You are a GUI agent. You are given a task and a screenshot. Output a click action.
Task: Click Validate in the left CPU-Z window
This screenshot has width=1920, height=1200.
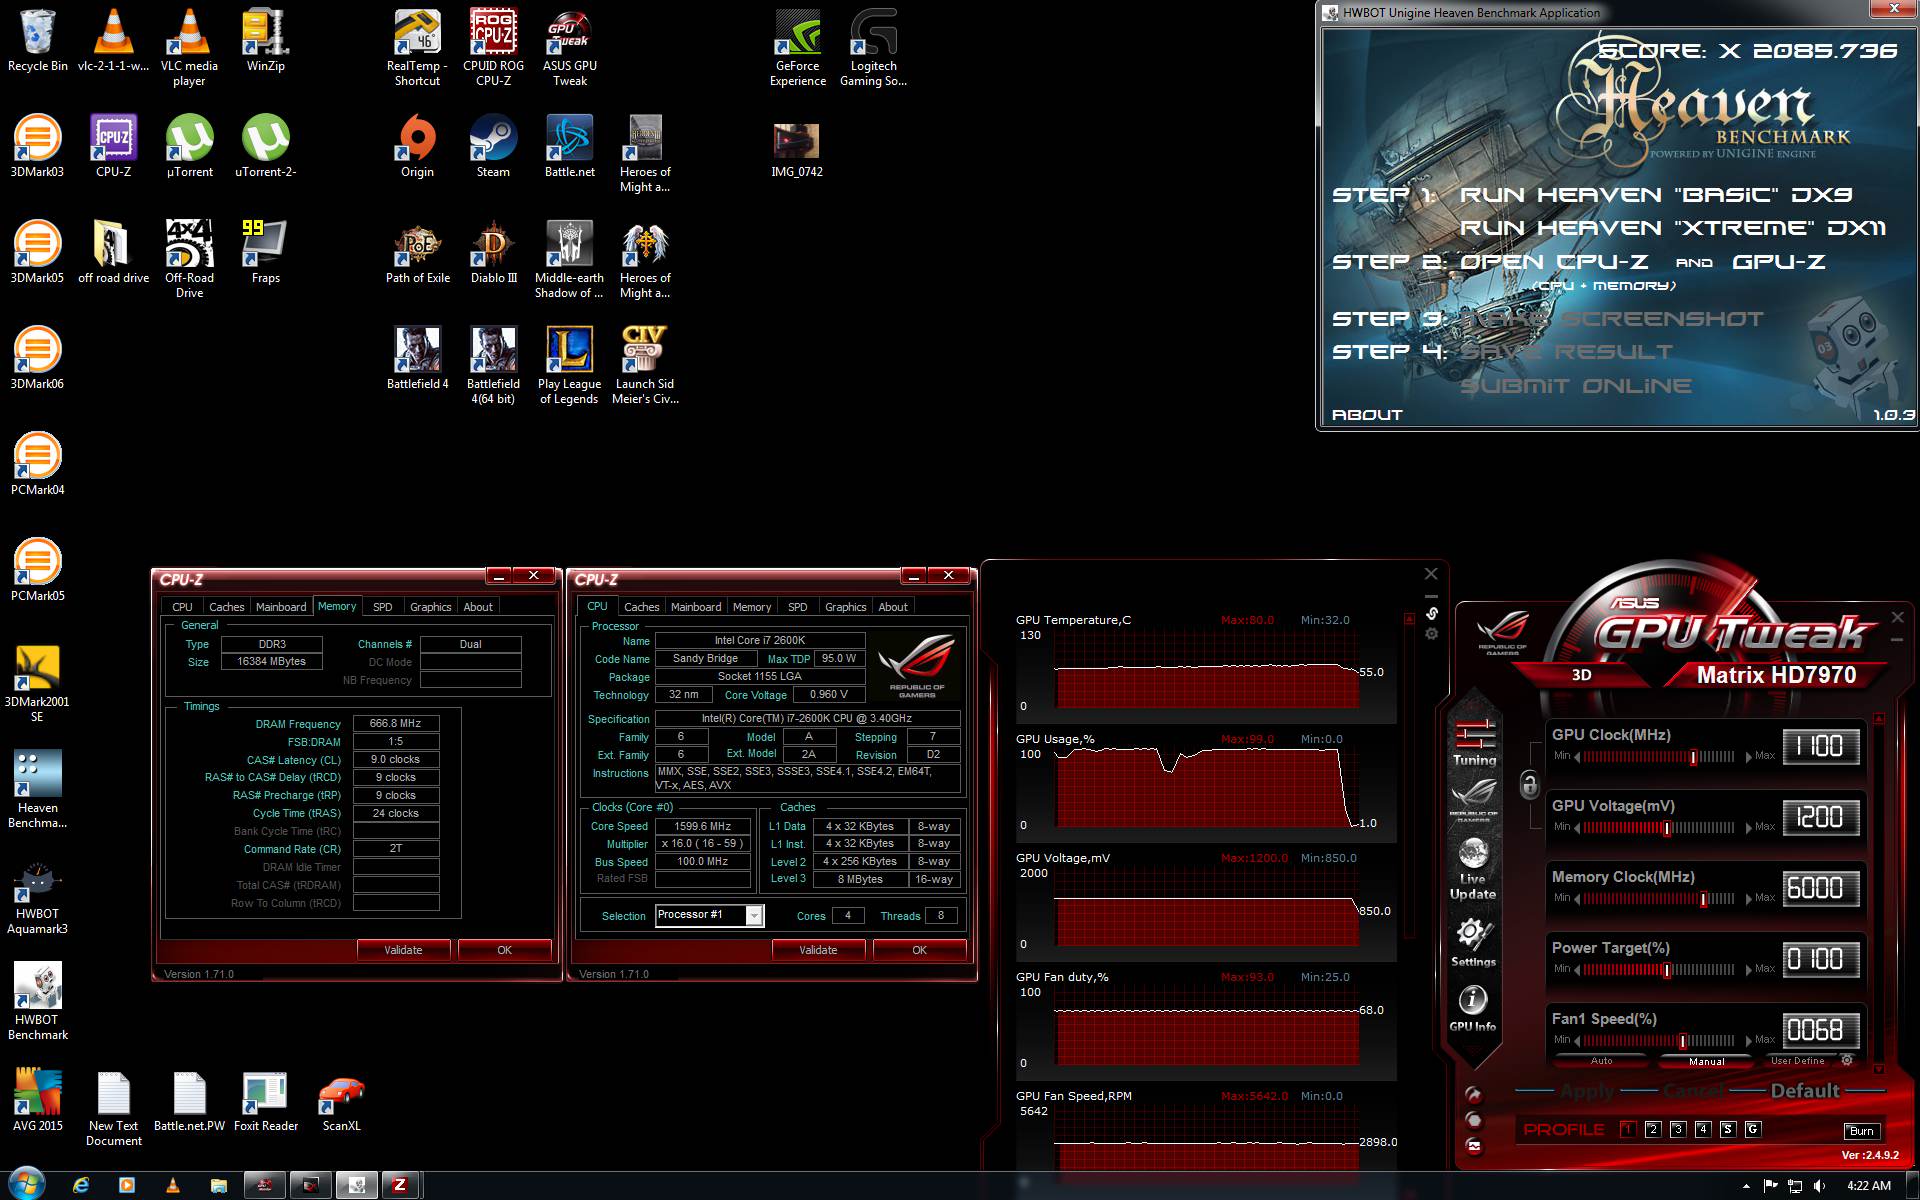click(403, 950)
